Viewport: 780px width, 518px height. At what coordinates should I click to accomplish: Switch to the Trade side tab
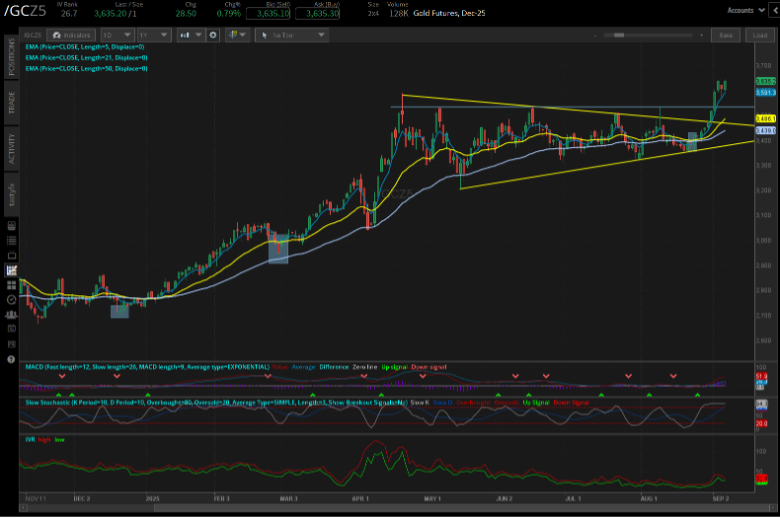click(12, 100)
